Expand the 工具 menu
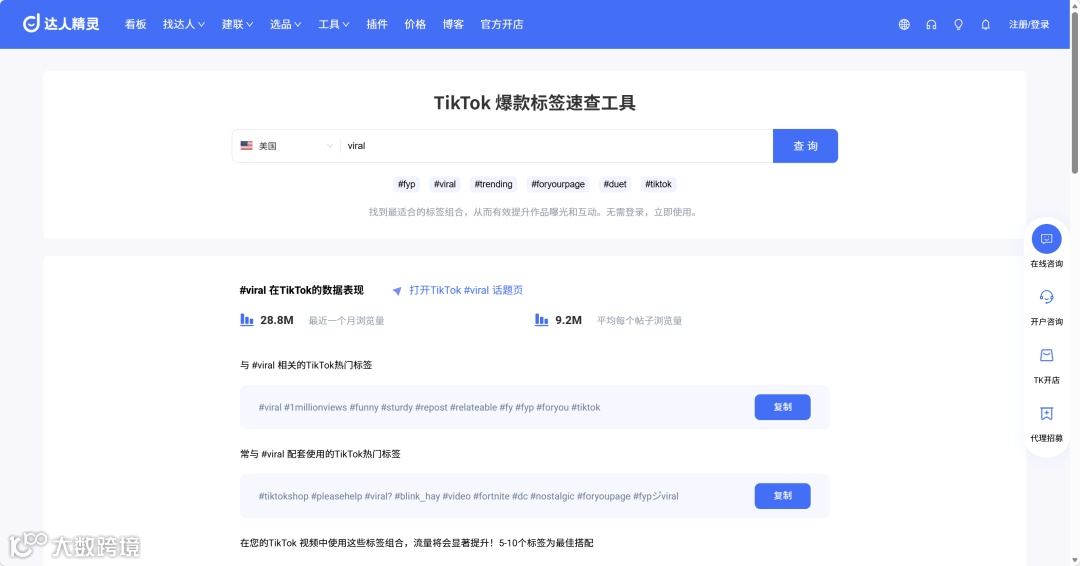The width and height of the screenshot is (1080, 566). tap(334, 24)
